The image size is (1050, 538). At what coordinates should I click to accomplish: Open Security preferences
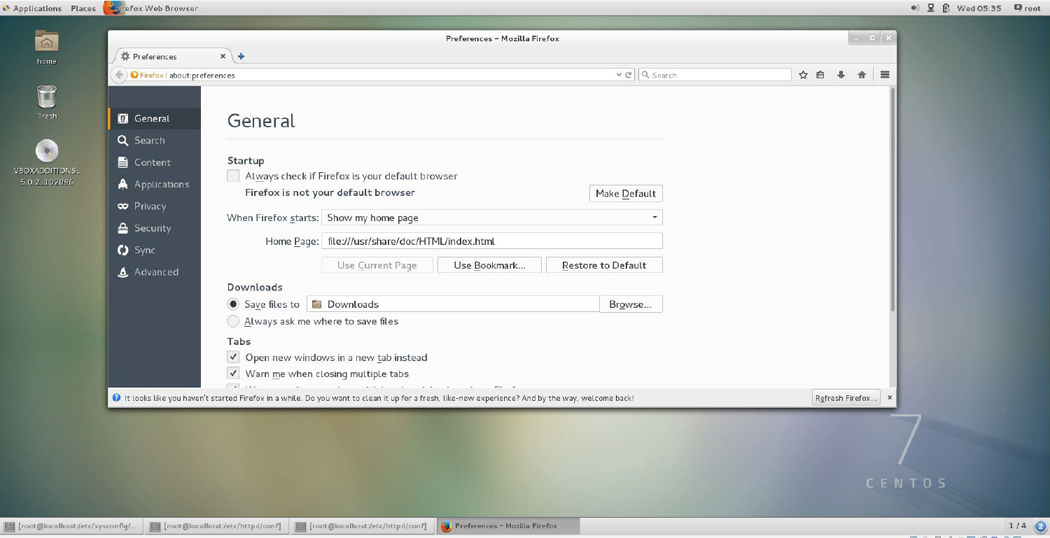154,228
